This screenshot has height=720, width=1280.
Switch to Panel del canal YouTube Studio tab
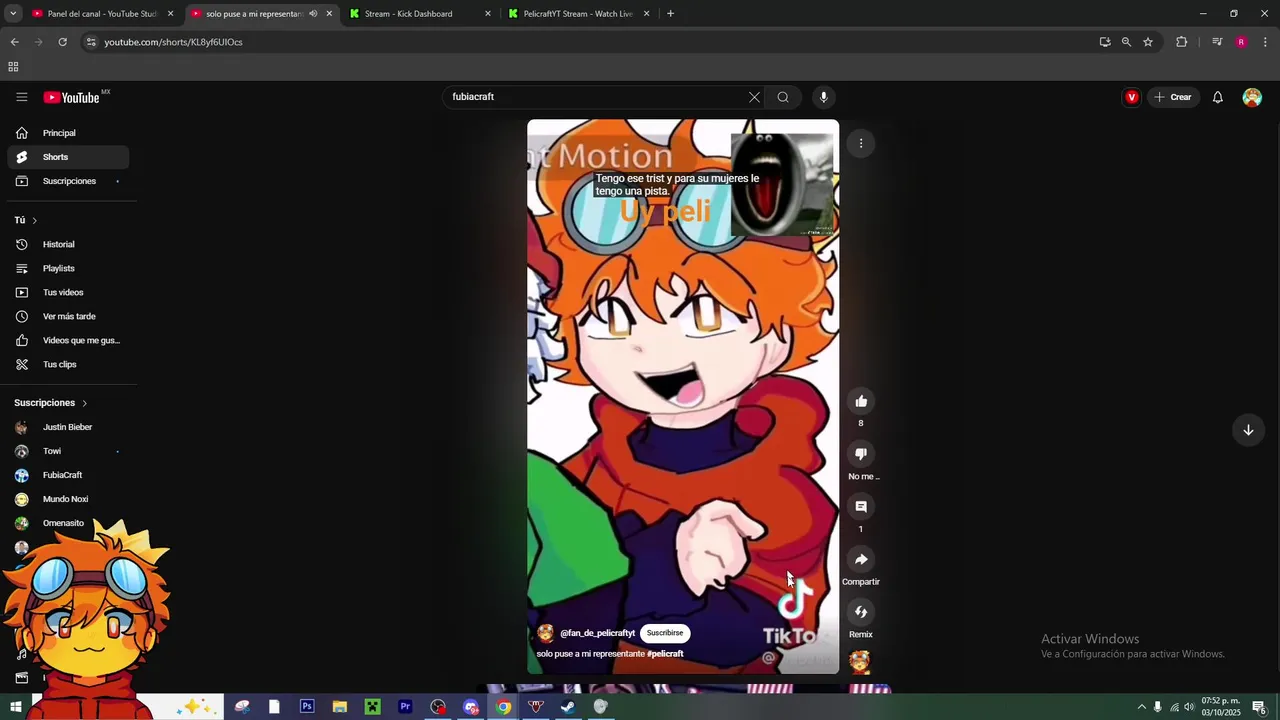click(x=103, y=14)
